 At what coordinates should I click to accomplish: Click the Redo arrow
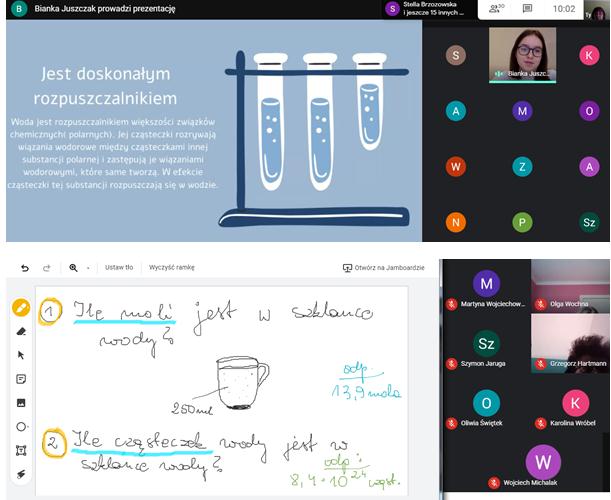(x=46, y=268)
